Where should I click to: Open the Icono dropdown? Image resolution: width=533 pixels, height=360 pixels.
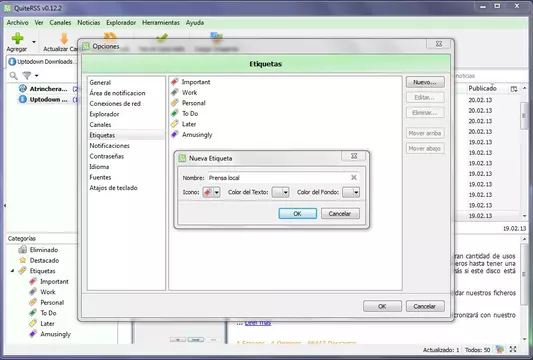[211, 192]
